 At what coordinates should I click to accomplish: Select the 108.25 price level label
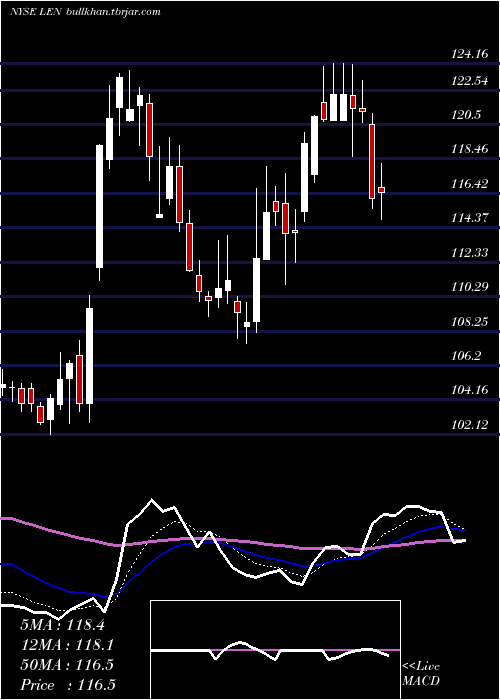tap(470, 321)
